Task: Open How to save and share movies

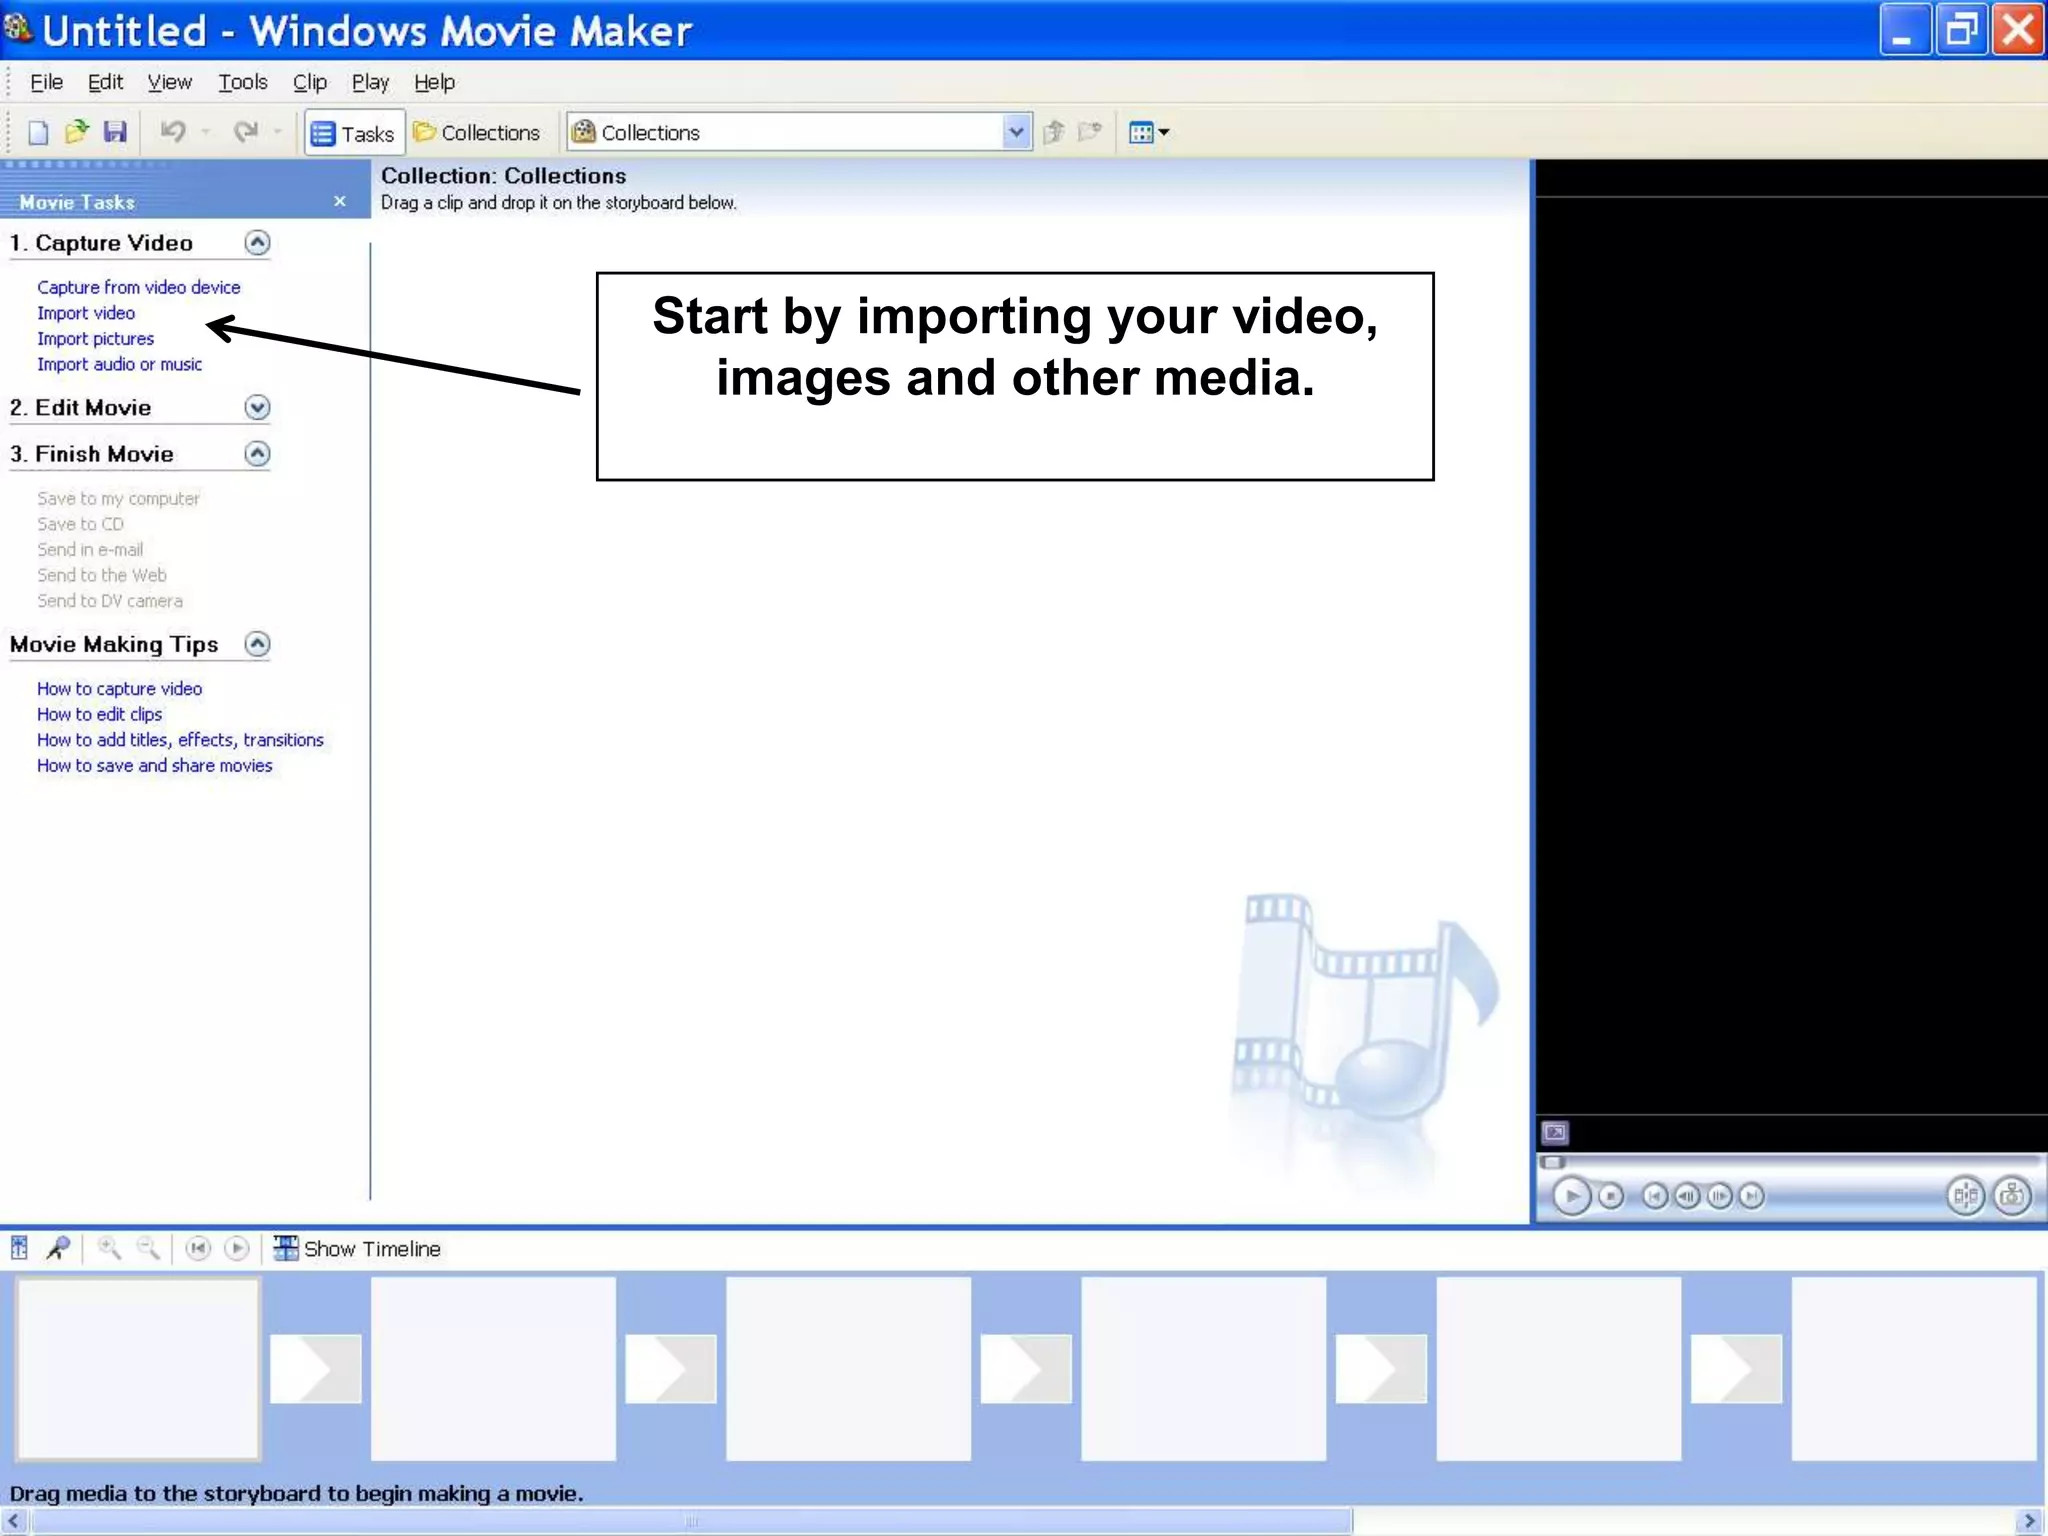Action: point(155,766)
